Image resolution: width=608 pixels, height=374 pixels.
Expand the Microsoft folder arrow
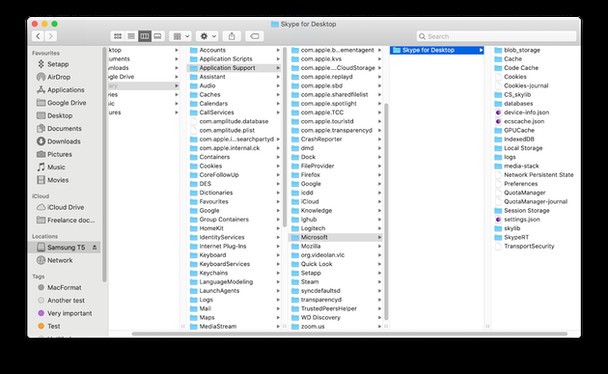379,237
